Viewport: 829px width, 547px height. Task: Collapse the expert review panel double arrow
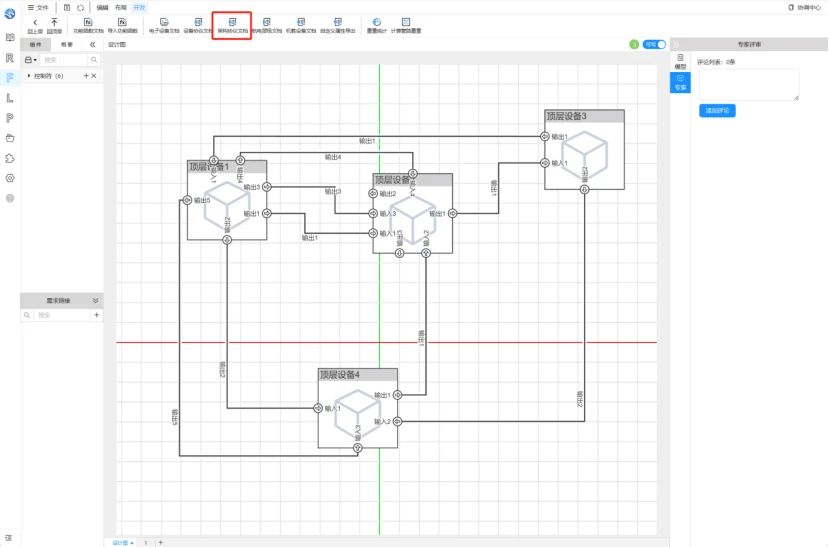676,44
